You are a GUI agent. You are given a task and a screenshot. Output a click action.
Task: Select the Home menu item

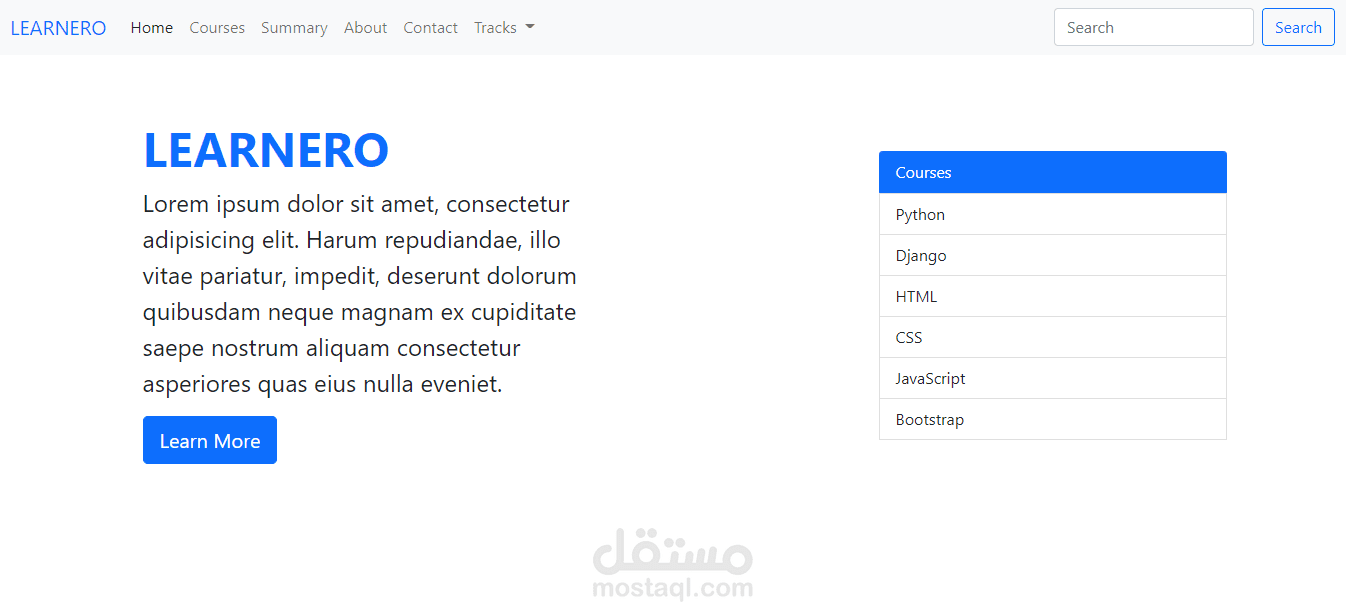click(151, 27)
